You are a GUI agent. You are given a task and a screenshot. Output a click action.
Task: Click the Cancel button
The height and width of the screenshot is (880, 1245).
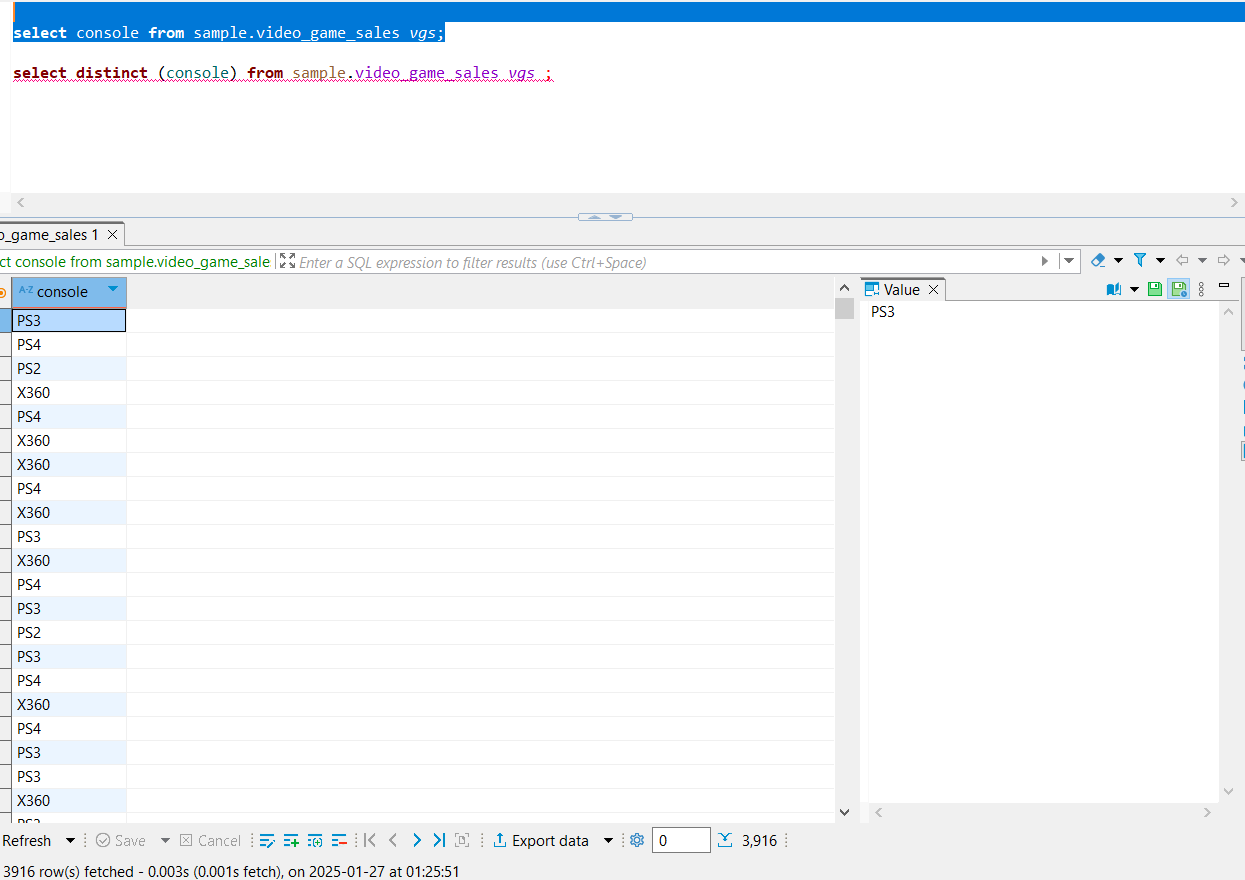[210, 841]
